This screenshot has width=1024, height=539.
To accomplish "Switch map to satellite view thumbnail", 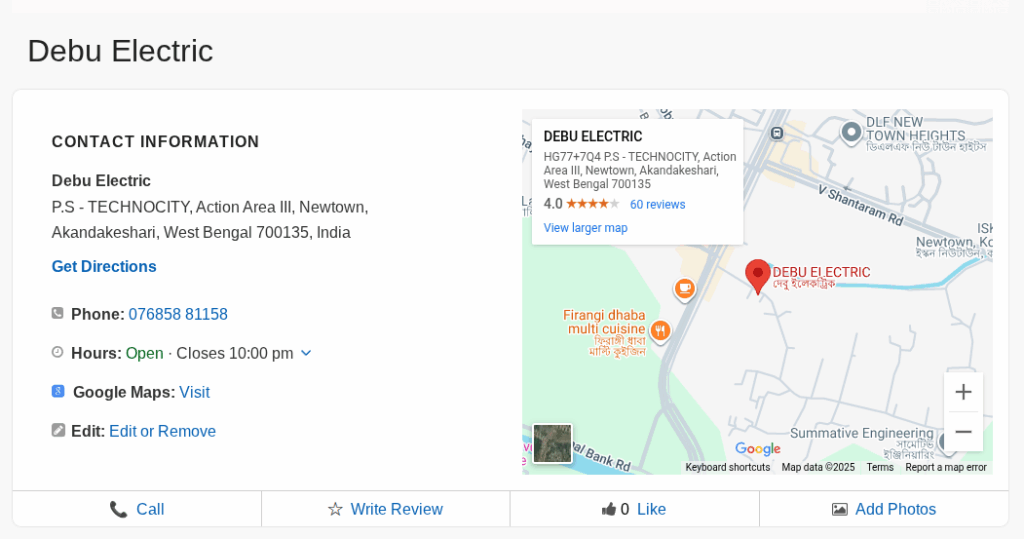I will (x=552, y=443).
